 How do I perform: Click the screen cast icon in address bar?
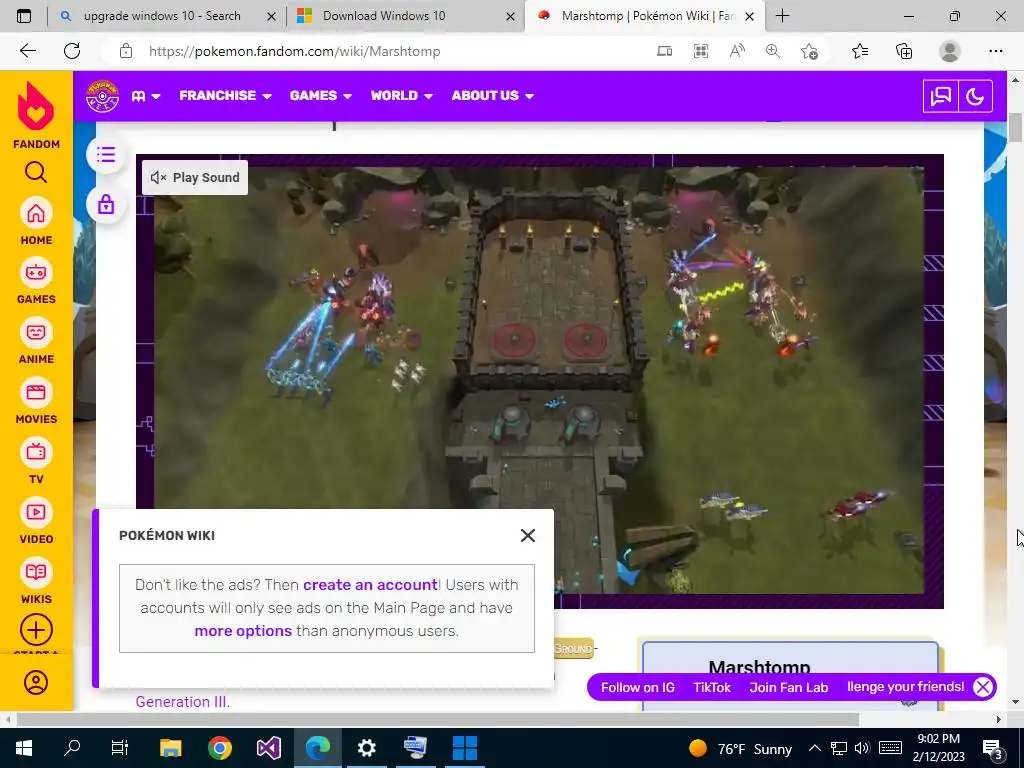click(x=664, y=51)
